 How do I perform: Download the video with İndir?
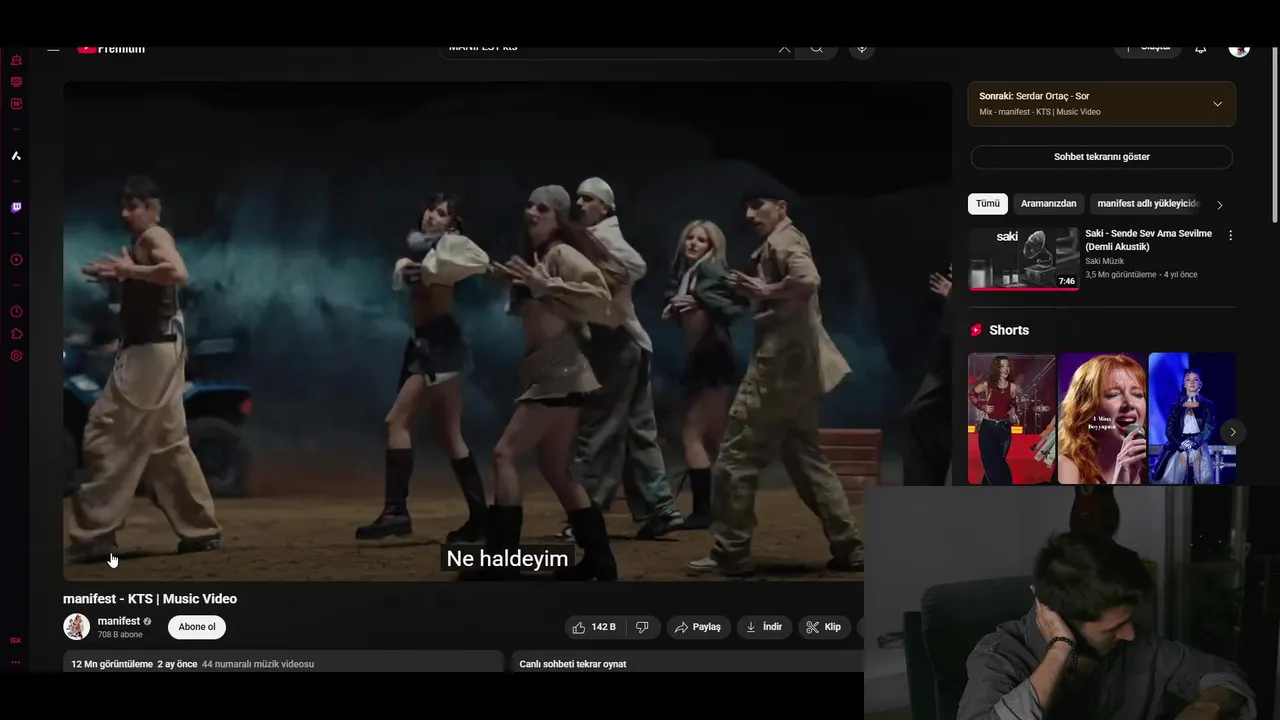765,627
